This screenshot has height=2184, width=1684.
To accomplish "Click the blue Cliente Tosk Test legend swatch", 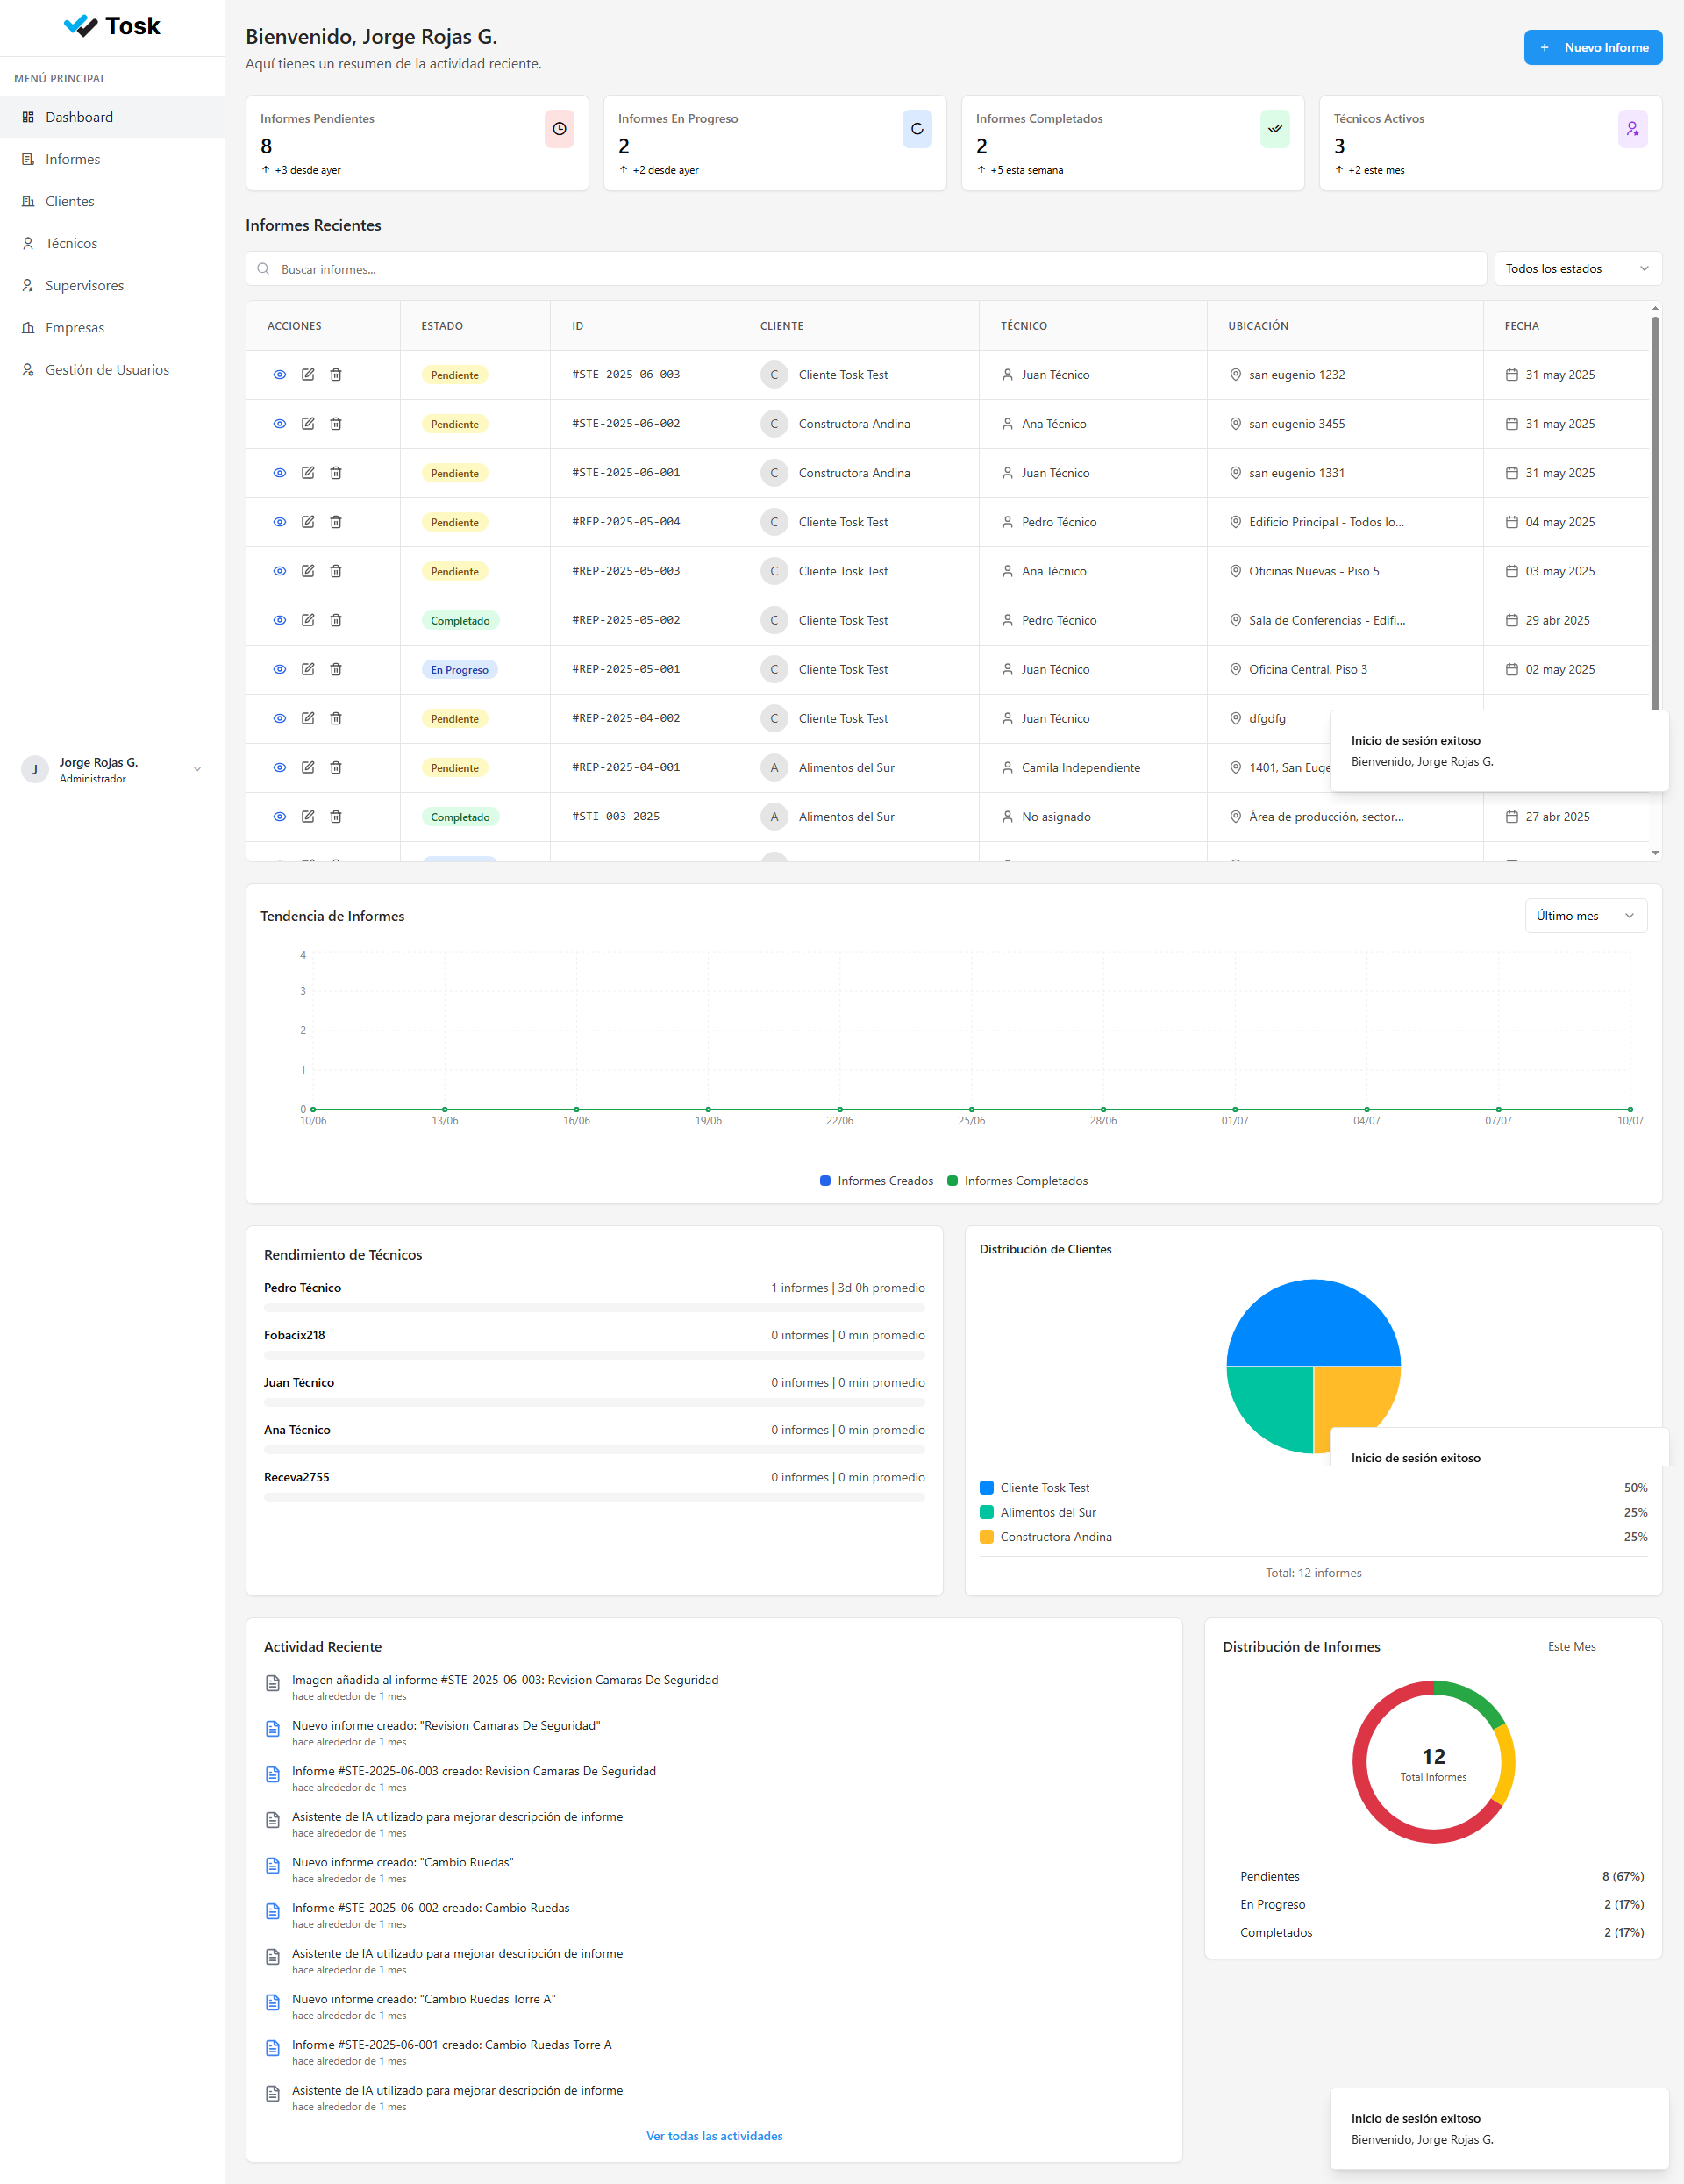I will tap(986, 1488).
